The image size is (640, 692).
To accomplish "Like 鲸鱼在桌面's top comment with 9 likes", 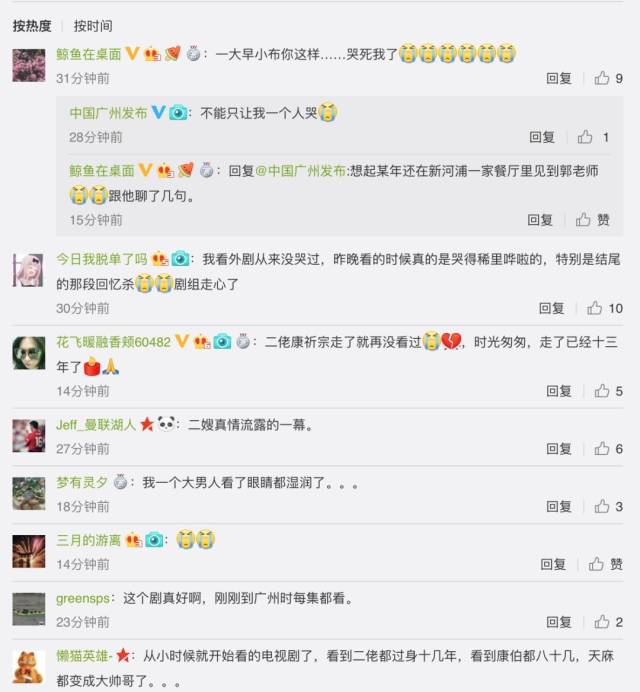I will [x=602, y=78].
